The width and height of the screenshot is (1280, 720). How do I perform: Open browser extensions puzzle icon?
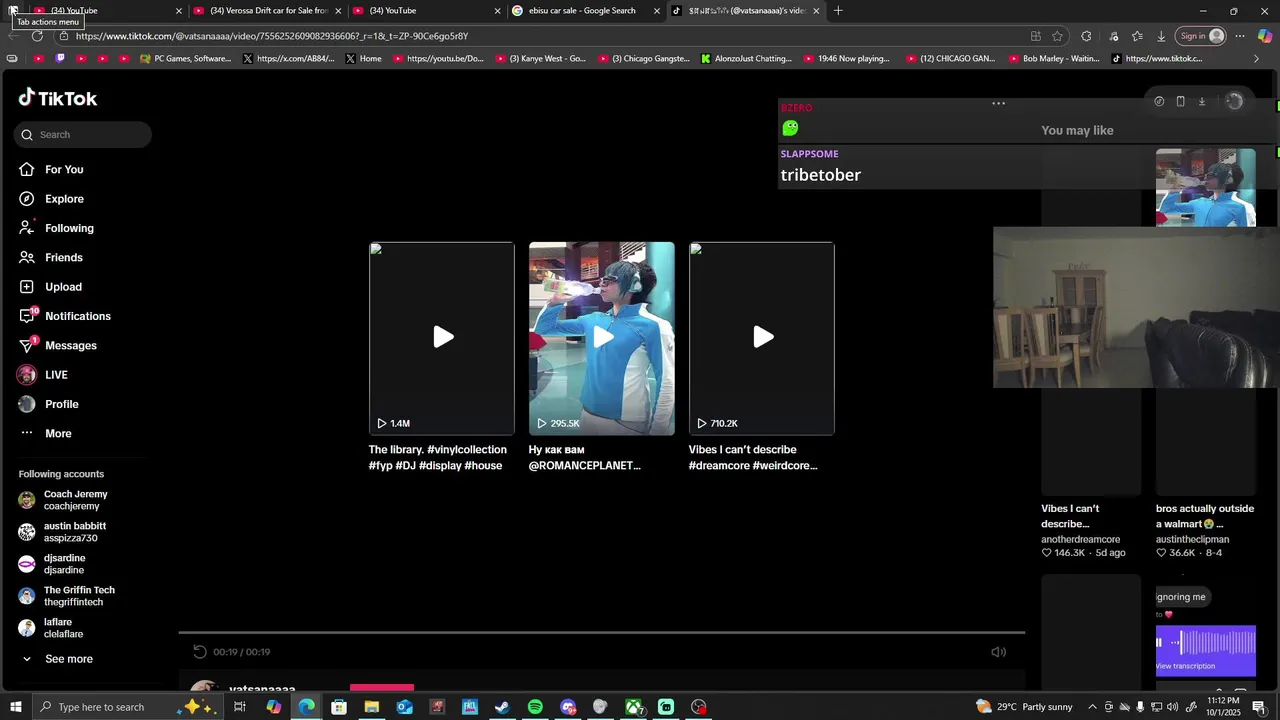pos(1086,36)
